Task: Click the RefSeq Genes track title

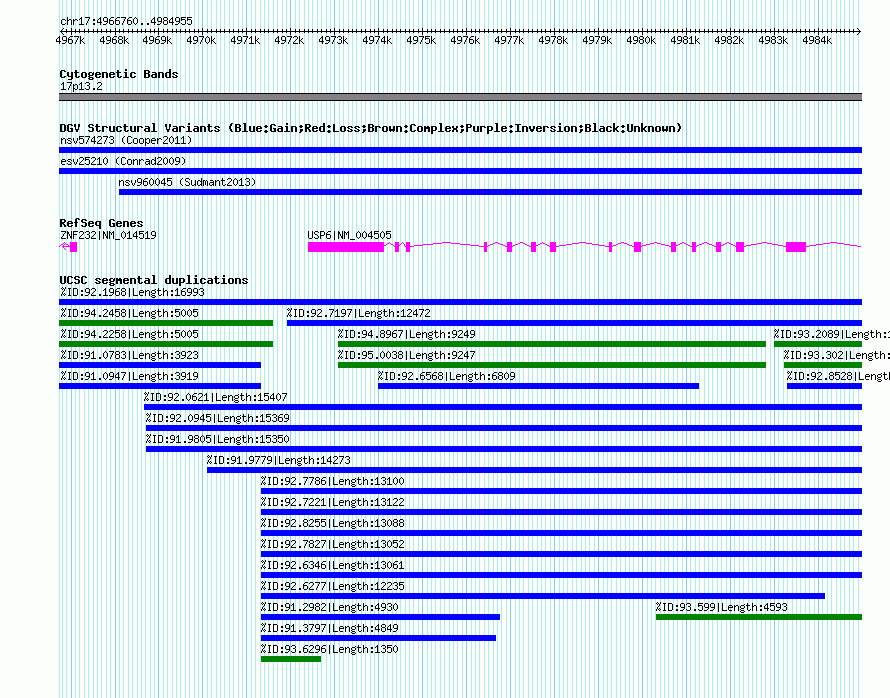Action: click(102, 223)
